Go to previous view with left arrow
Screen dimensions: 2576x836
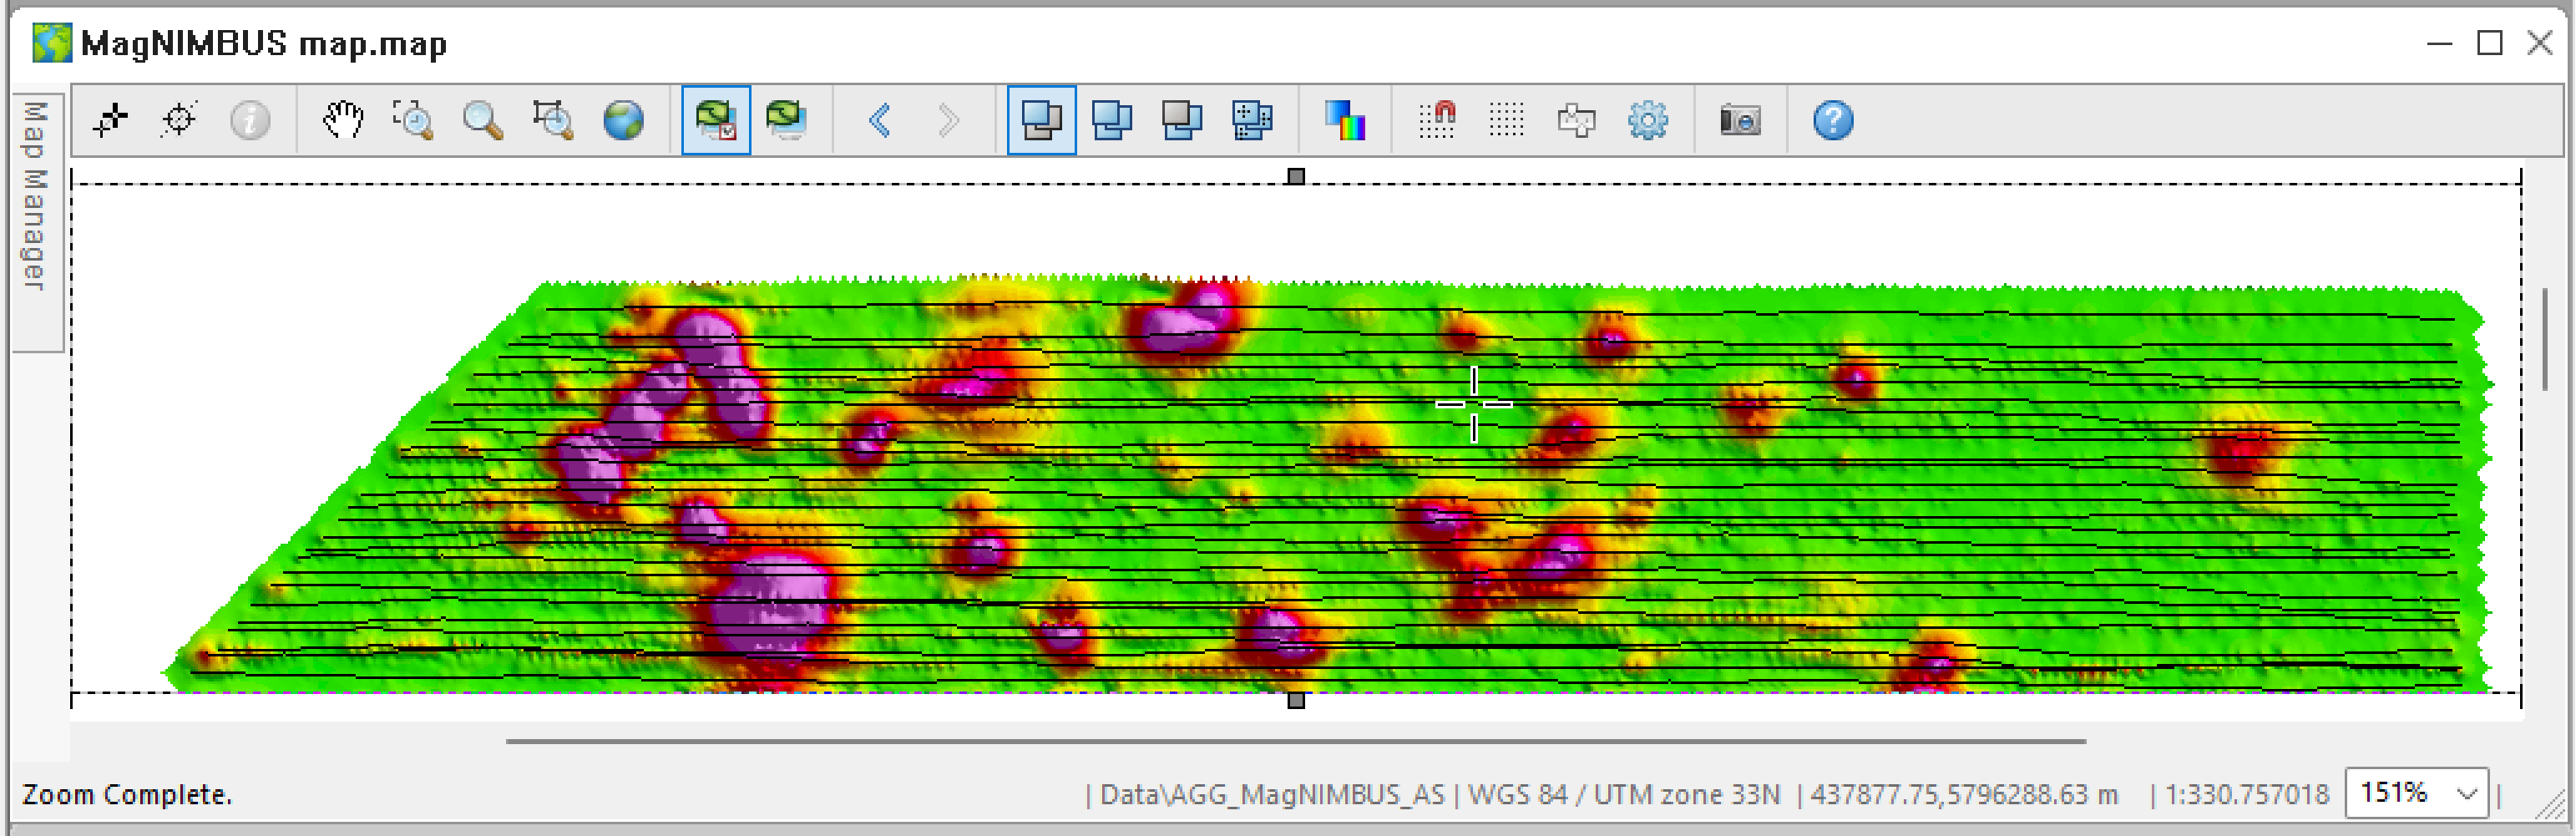coord(879,120)
